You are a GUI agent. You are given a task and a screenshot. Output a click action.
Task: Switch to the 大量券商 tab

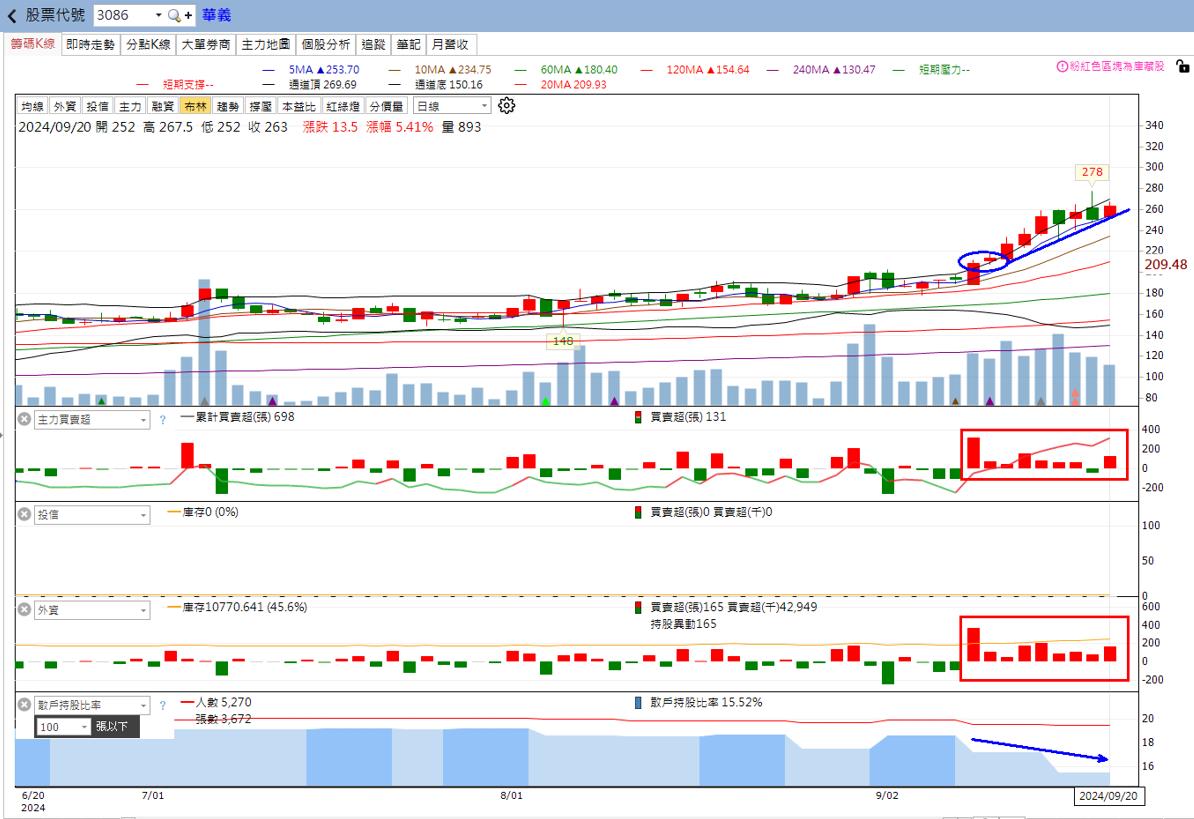(206, 44)
